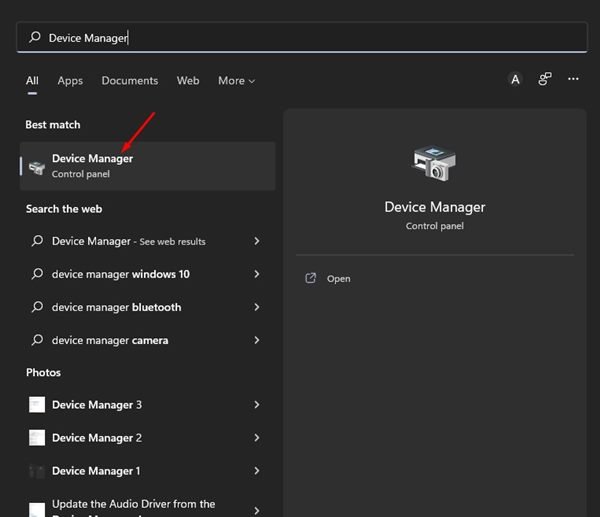600x517 pixels.
Task: Click the Device Manager 2 photo thumbnail
Action: [37, 438]
